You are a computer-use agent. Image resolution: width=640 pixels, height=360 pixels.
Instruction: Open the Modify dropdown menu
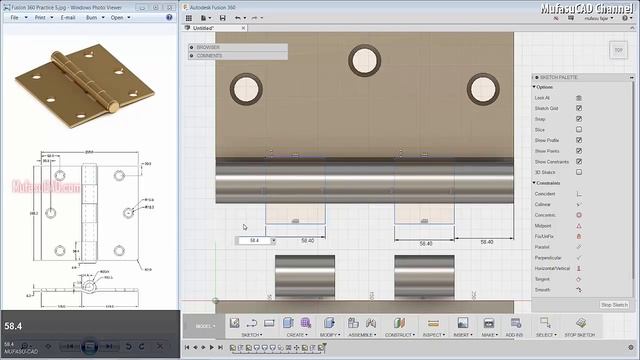pos(330,335)
